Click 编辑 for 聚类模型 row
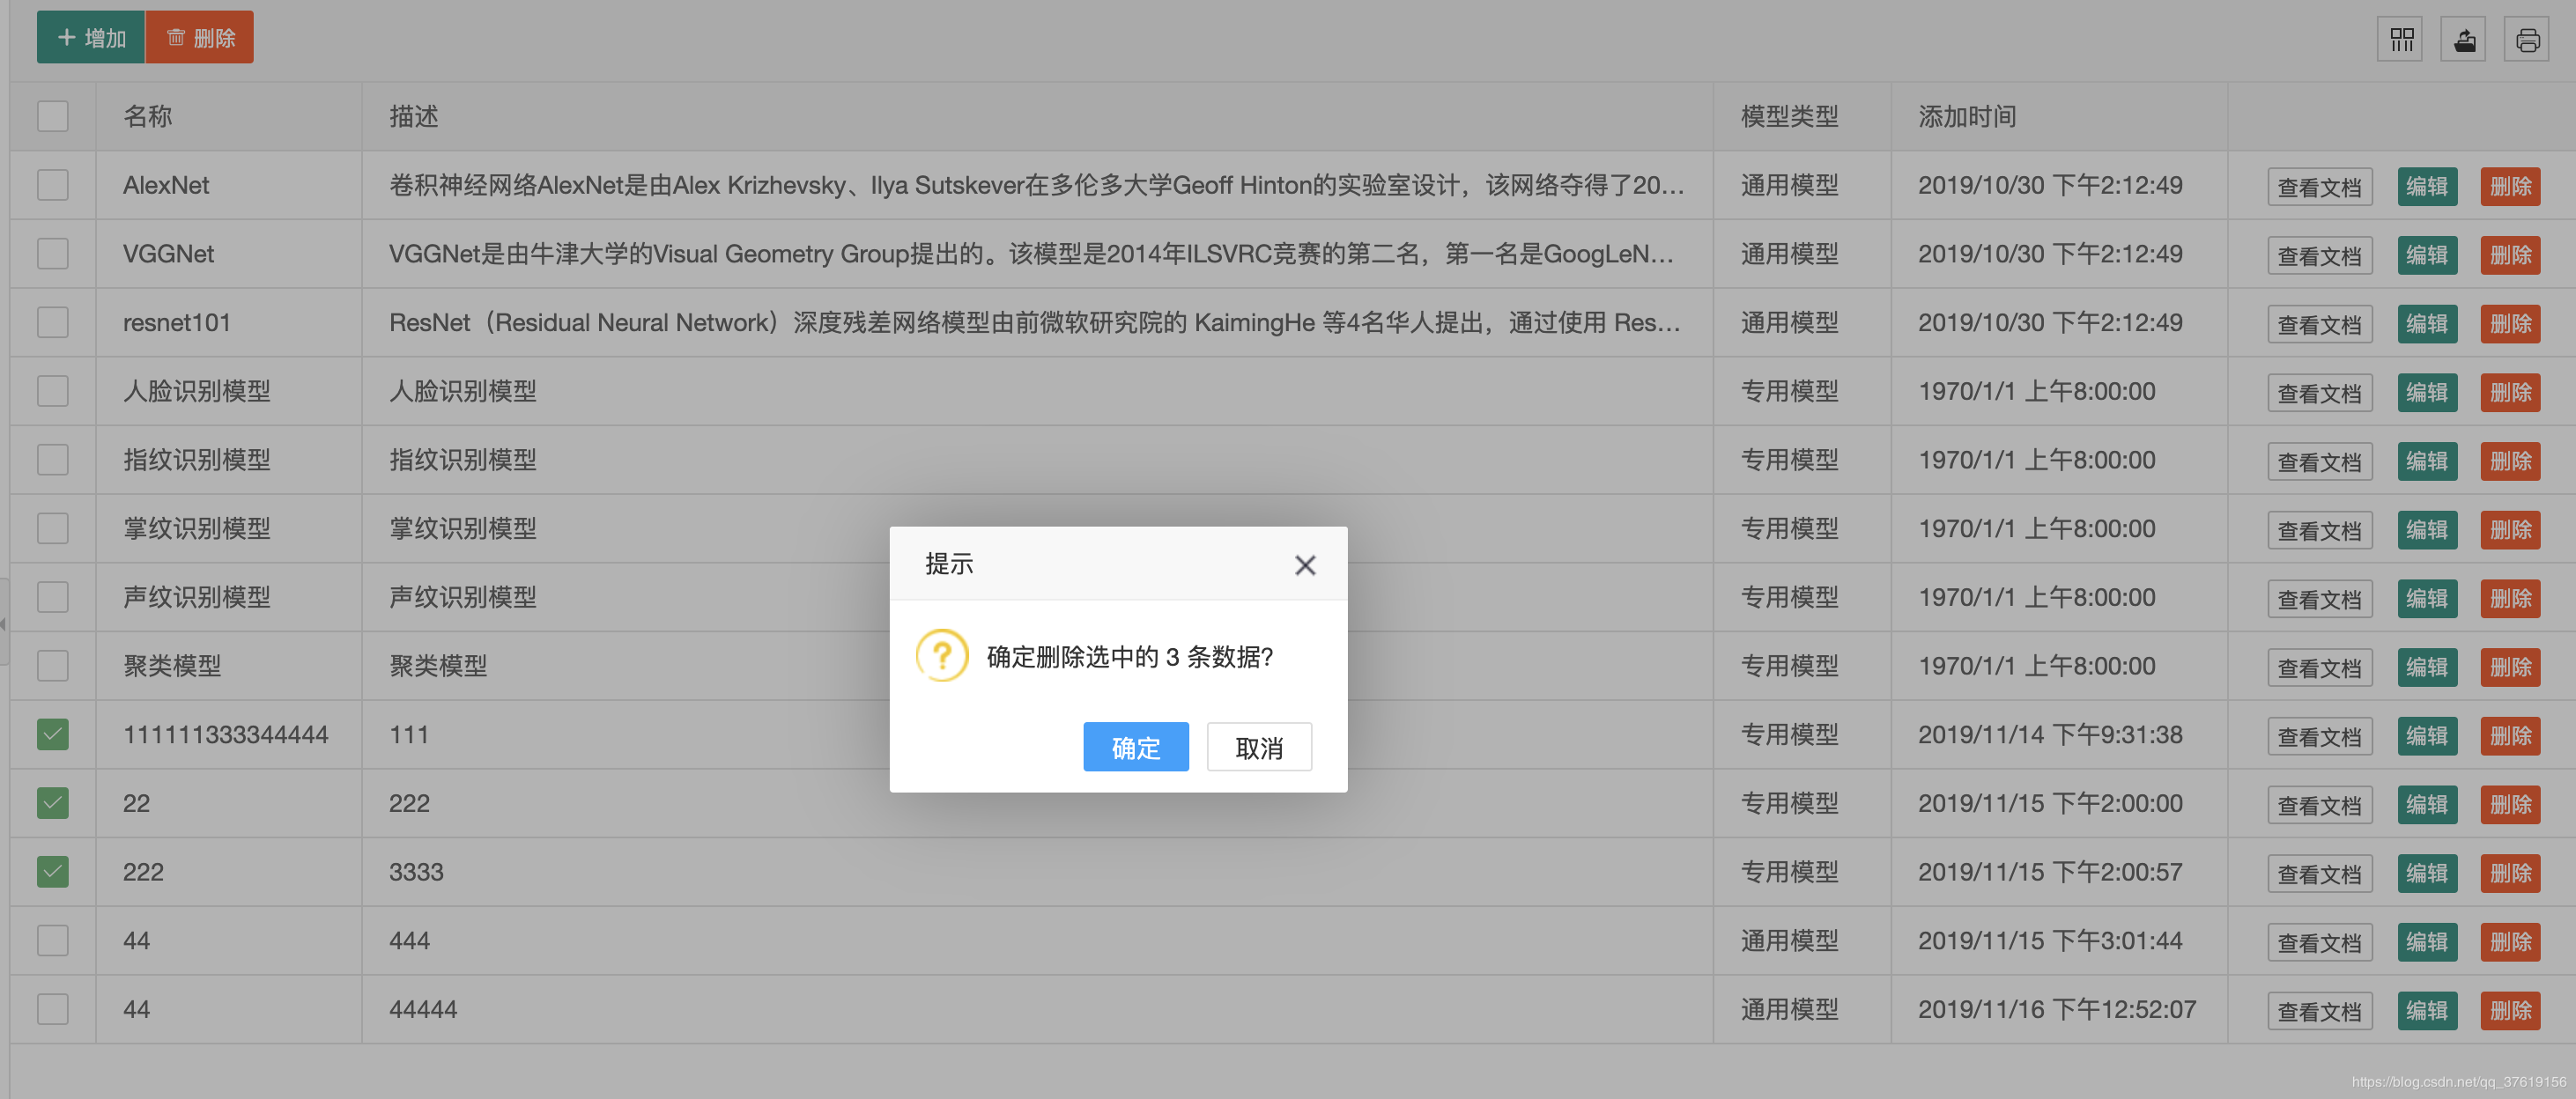Screen dimensions: 2576x1099 2426,667
